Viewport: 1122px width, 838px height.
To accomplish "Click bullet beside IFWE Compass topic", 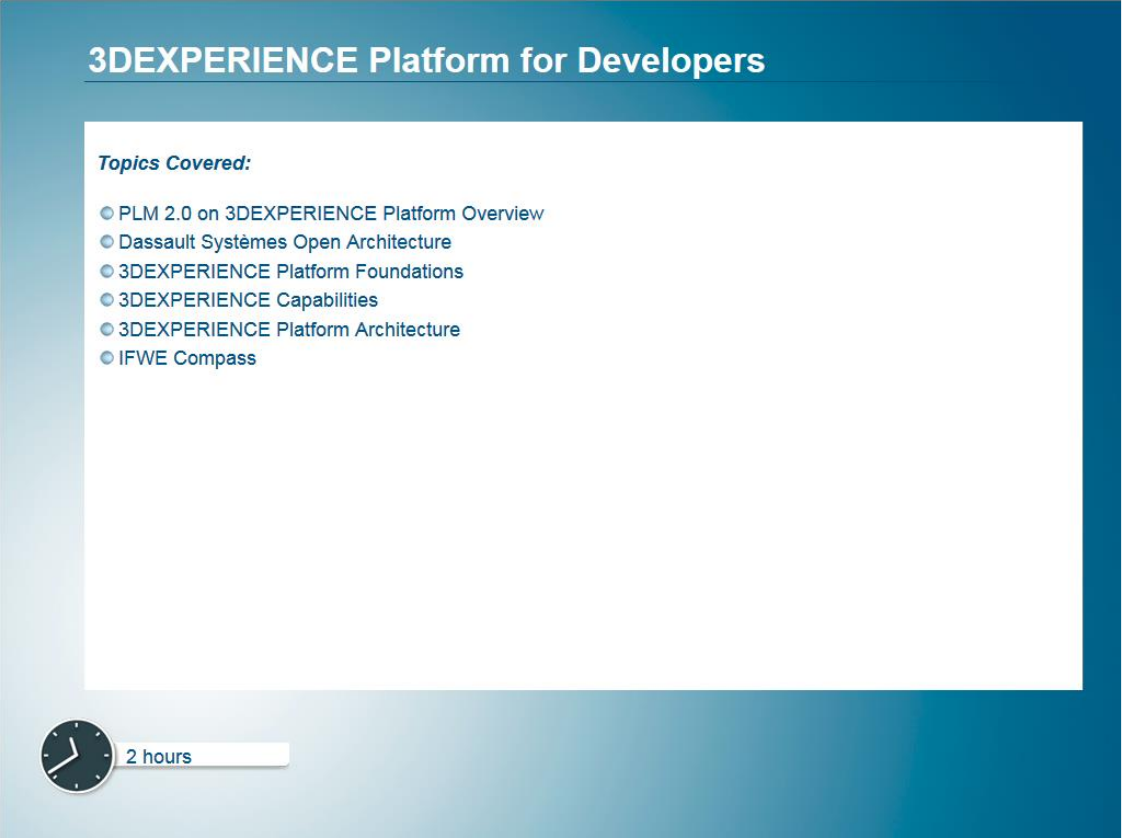I will [x=107, y=358].
